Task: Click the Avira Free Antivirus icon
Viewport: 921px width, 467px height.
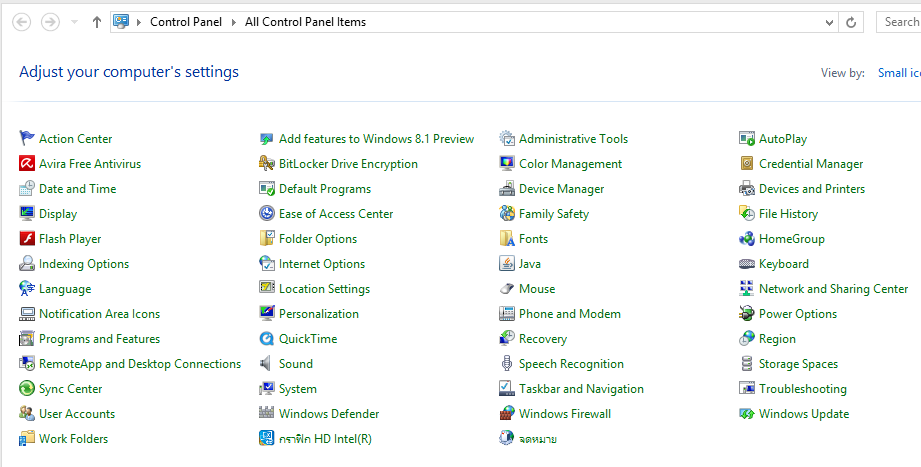Action: 27,164
